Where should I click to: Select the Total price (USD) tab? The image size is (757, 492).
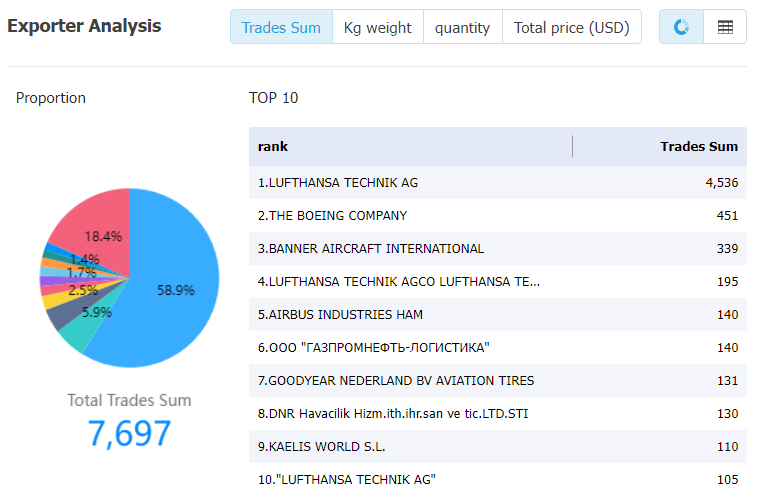coord(572,27)
